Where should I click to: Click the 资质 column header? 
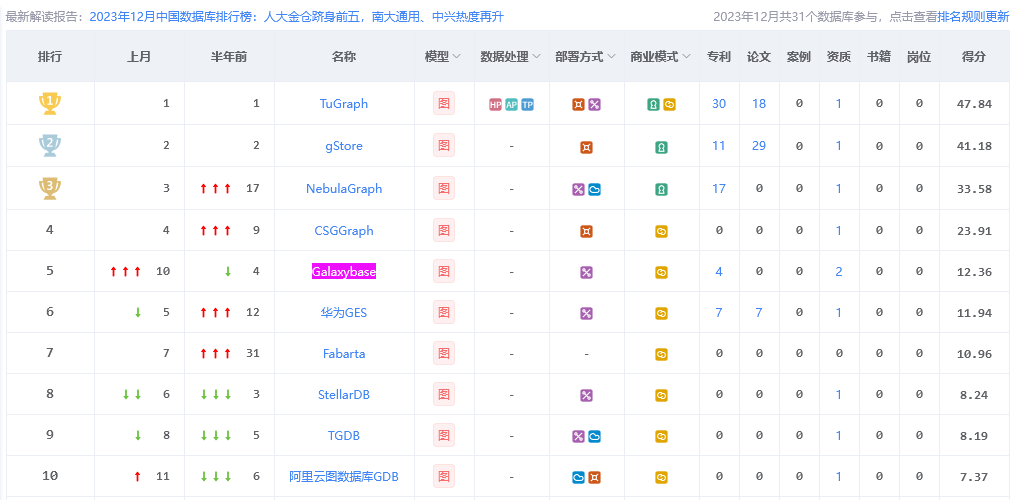pyautogui.click(x=839, y=57)
